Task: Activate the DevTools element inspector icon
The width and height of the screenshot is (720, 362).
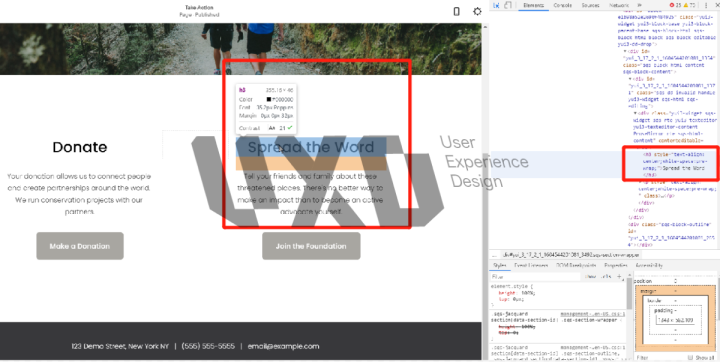Action: (x=496, y=5)
